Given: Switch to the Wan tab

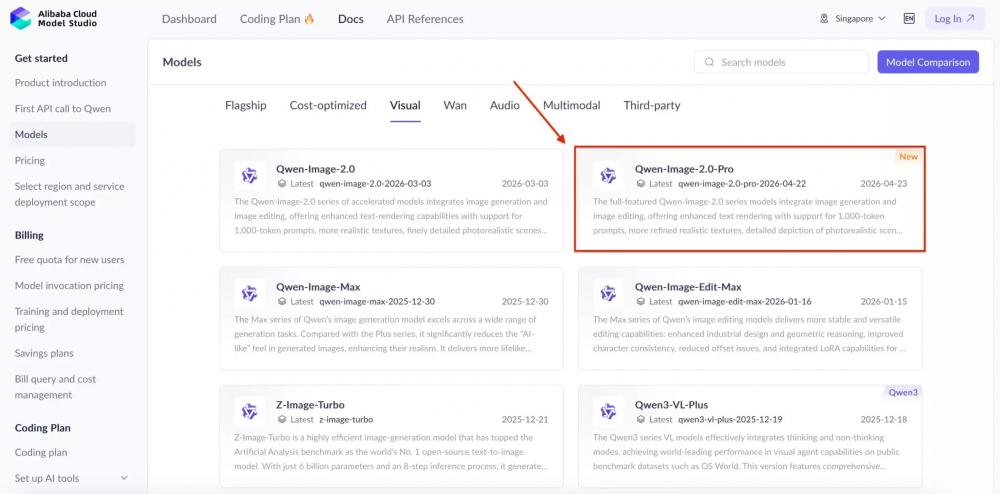Looking at the screenshot, I should (455, 105).
